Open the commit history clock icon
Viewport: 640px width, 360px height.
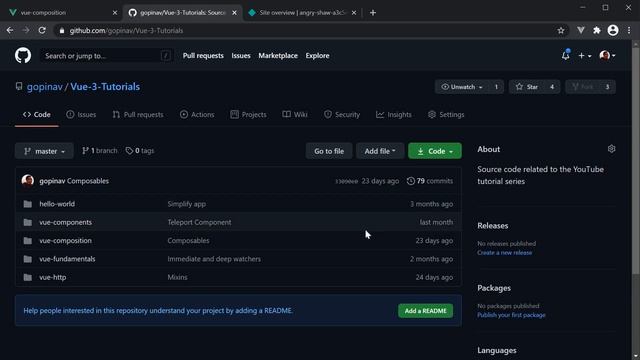[411, 181]
